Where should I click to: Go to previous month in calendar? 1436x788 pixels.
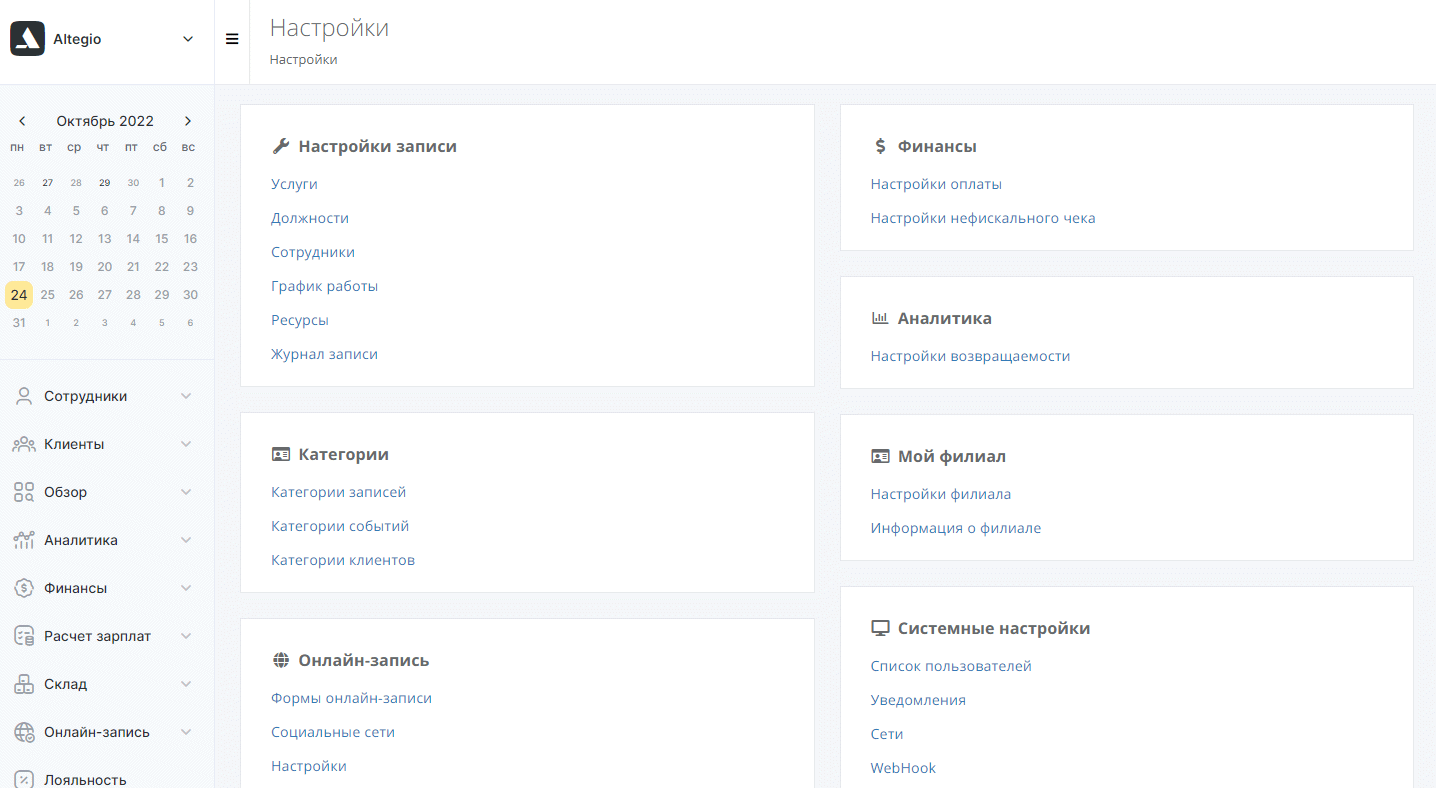[22, 121]
